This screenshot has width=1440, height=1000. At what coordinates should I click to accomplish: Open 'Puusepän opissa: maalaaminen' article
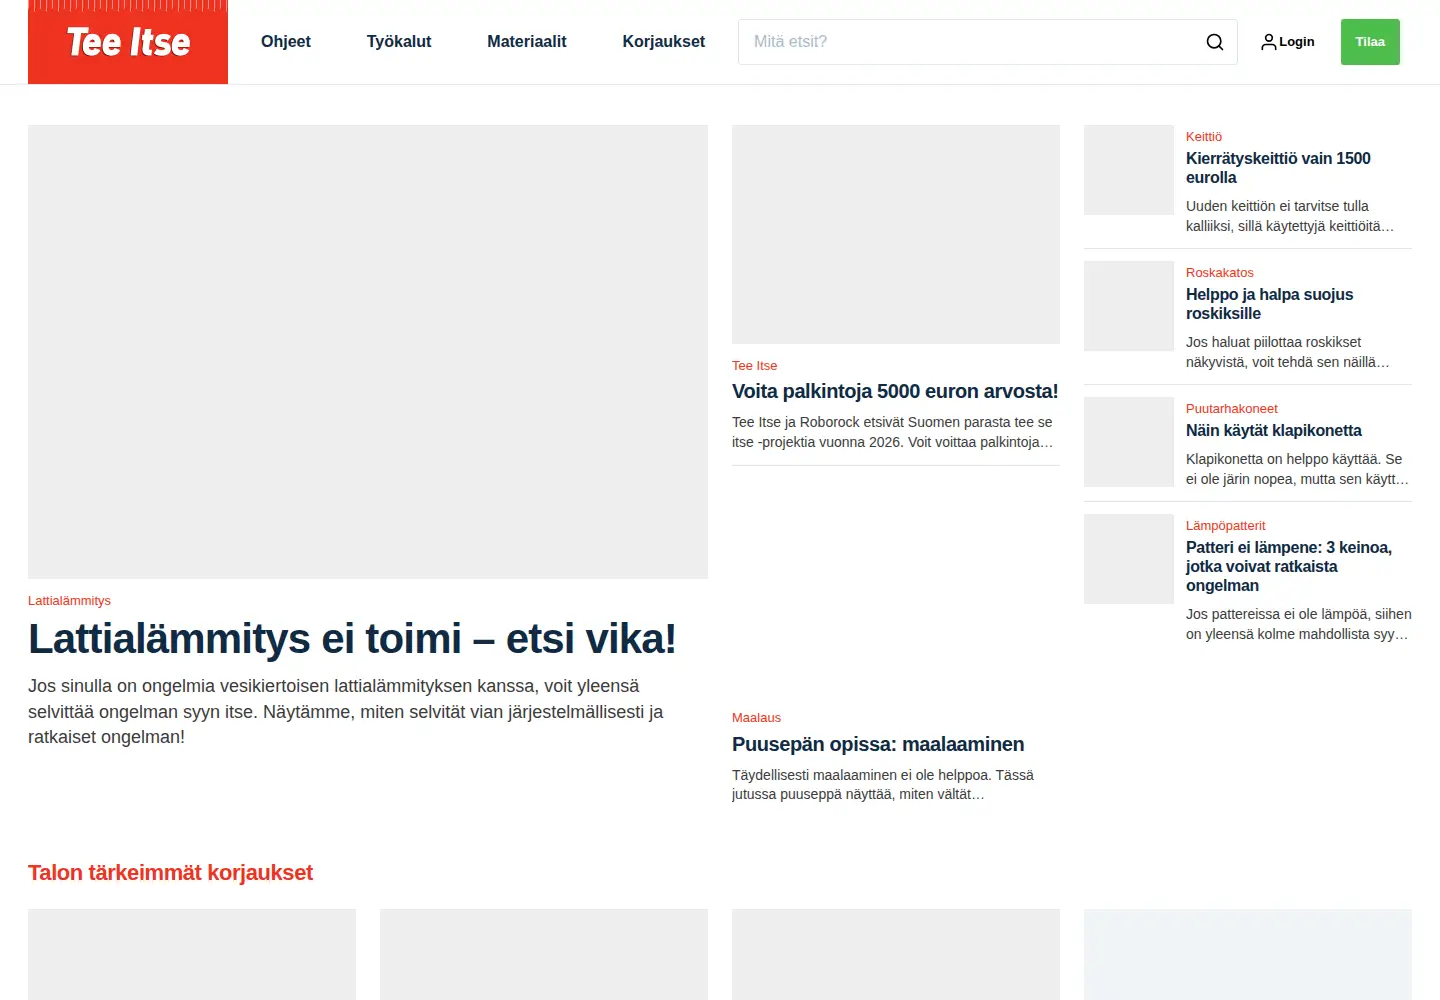tap(878, 744)
